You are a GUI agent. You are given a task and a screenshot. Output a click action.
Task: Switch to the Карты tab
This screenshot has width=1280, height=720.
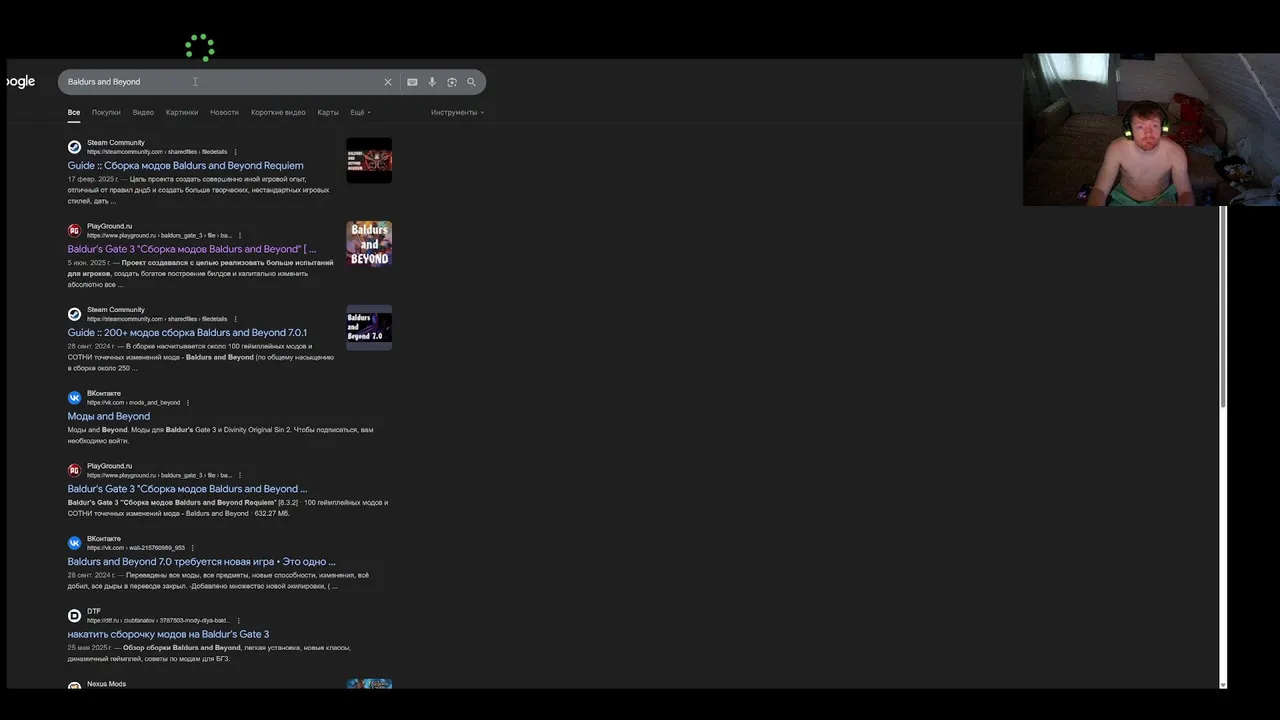[328, 112]
